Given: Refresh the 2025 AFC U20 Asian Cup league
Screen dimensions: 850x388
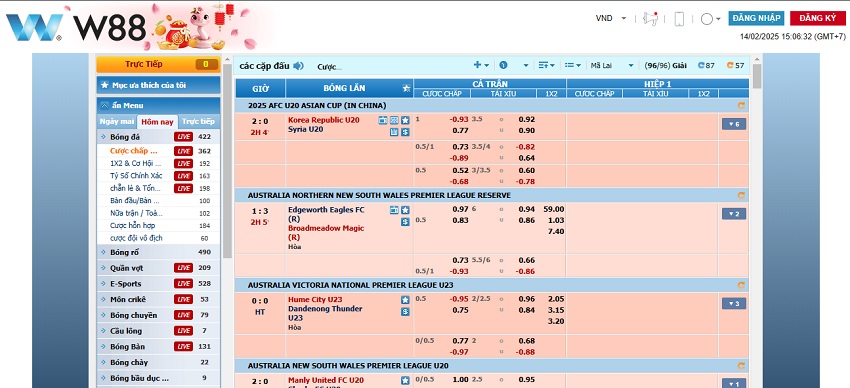Looking at the screenshot, I should (x=741, y=106).
